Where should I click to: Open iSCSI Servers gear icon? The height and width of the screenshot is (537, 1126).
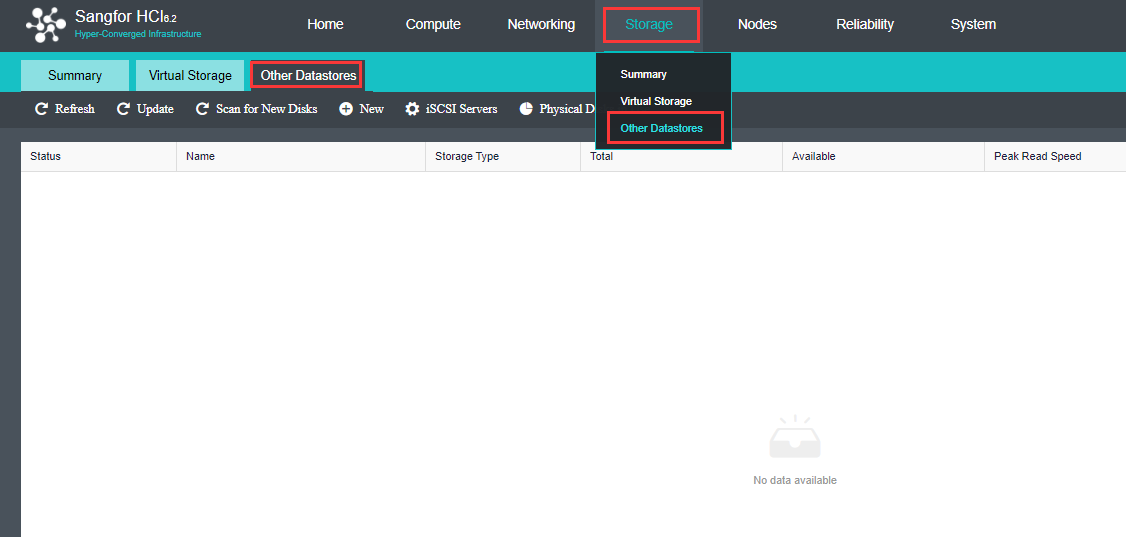[412, 109]
